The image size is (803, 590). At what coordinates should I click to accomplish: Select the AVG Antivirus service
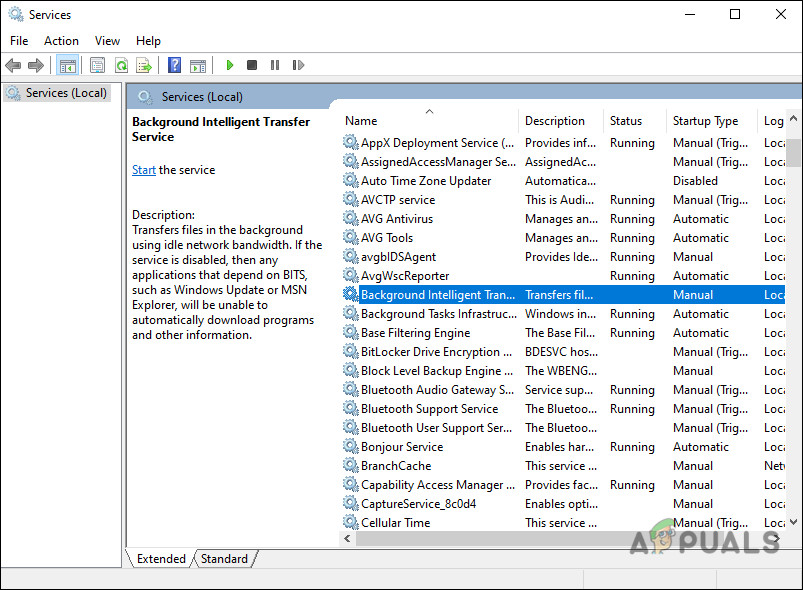coord(397,219)
